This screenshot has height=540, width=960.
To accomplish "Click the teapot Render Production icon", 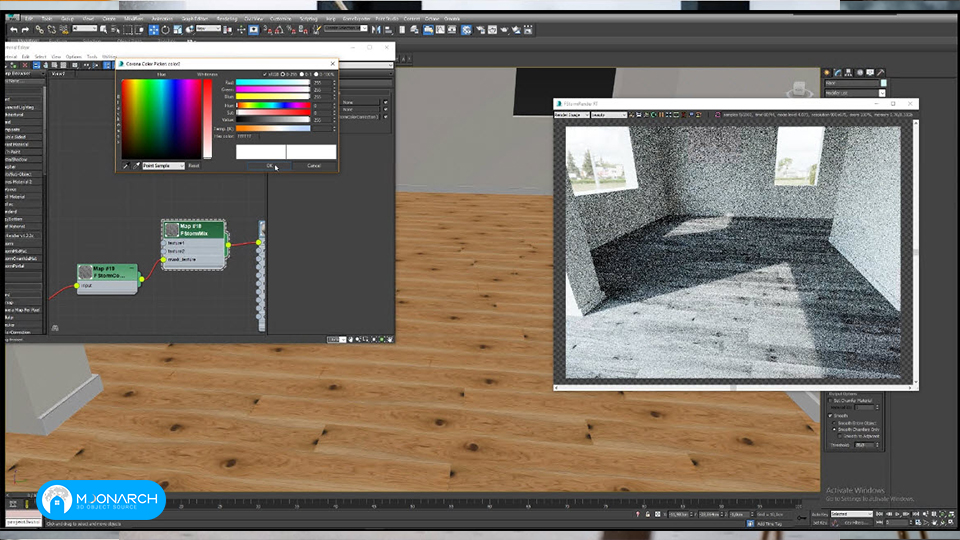I will click(x=504, y=29).
